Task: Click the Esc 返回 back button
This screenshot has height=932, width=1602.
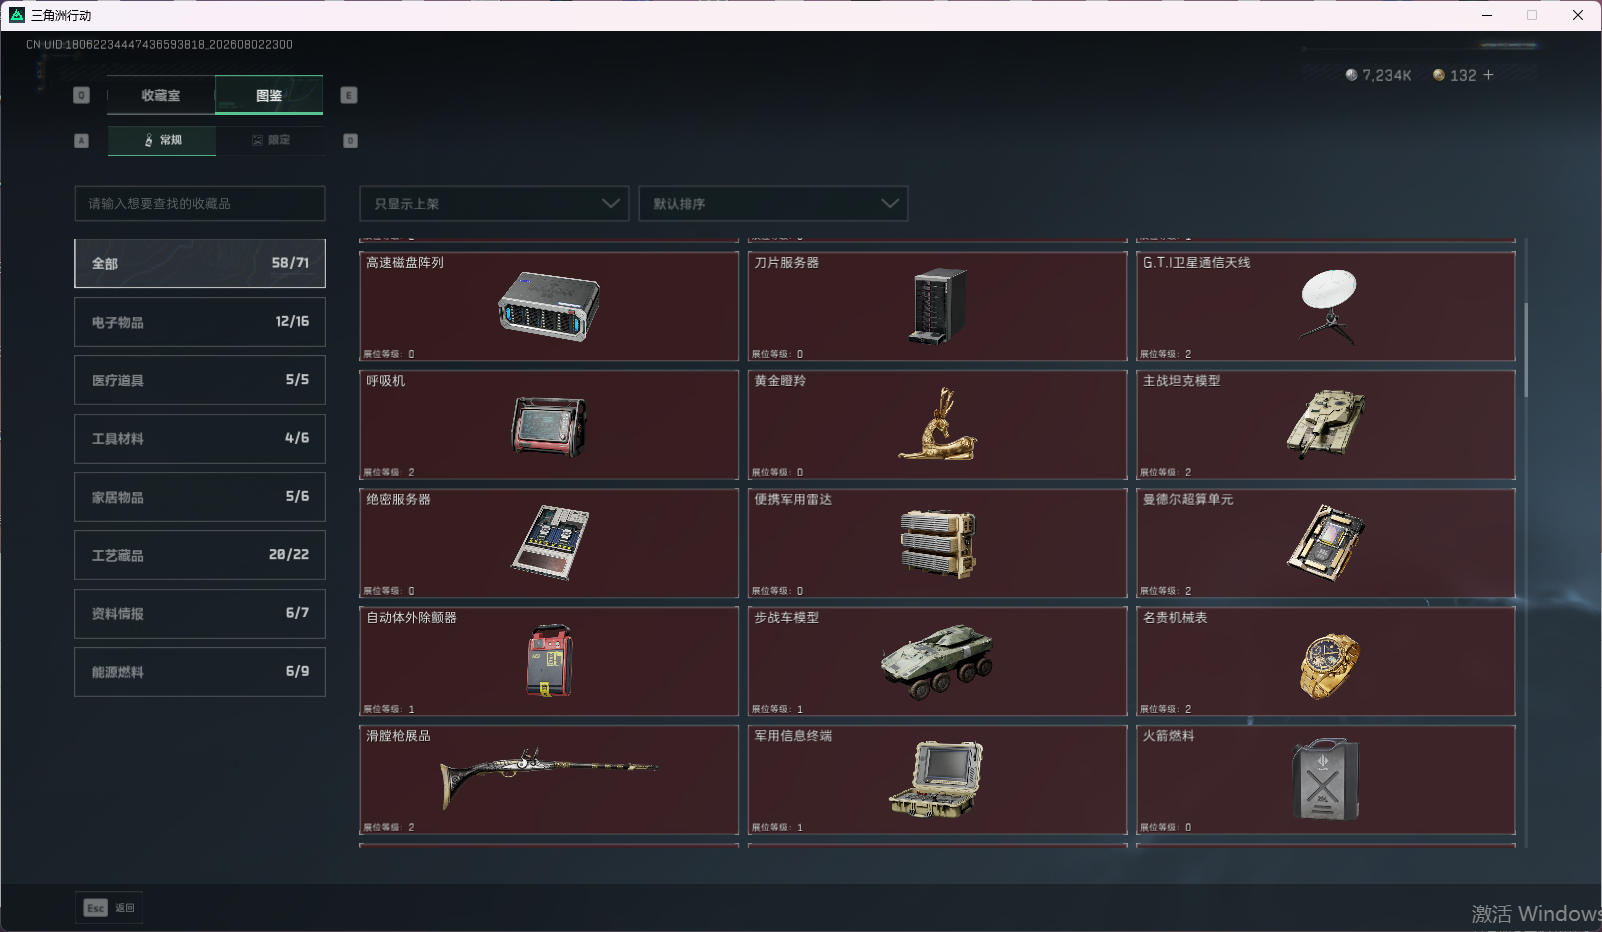Action: click(x=109, y=908)
